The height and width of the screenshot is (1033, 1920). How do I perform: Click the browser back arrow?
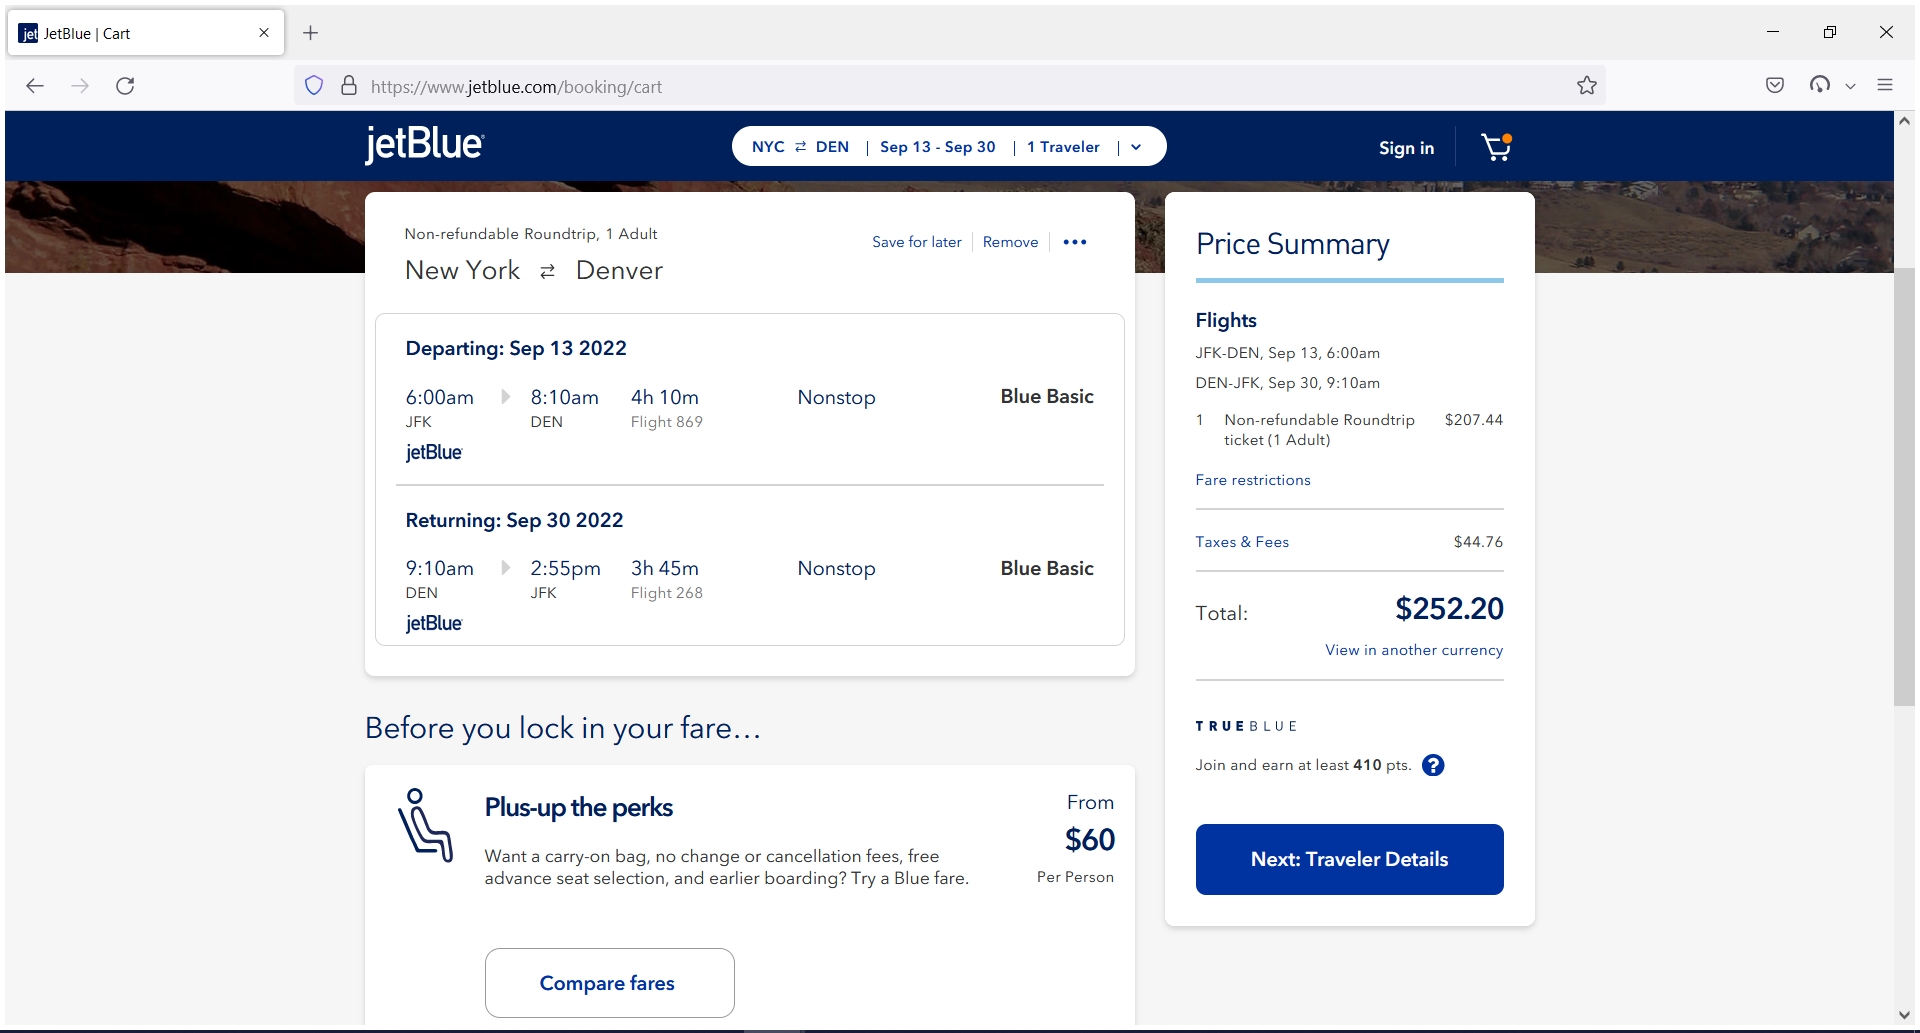tap(35, 86)
